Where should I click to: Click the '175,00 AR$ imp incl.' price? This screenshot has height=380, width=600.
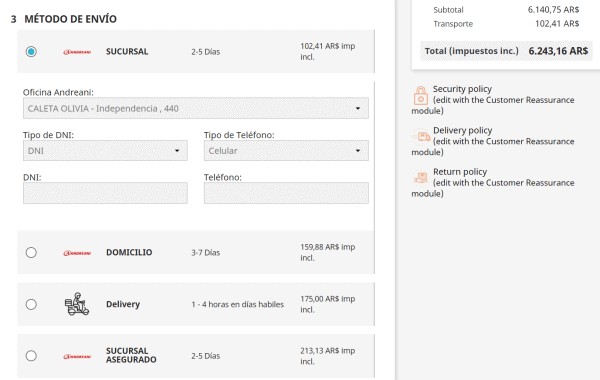(328, 304)
